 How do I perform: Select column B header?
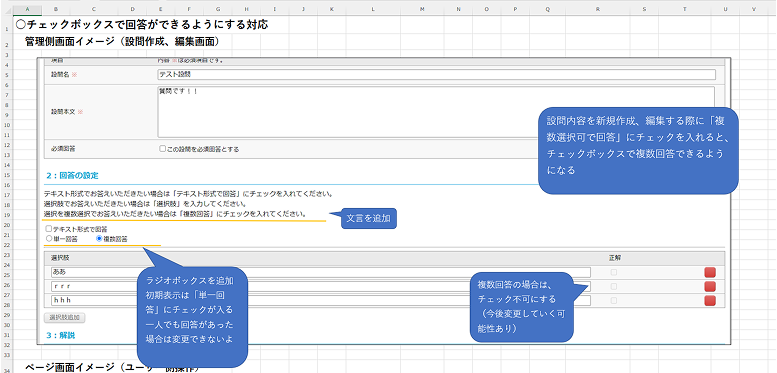55,9
